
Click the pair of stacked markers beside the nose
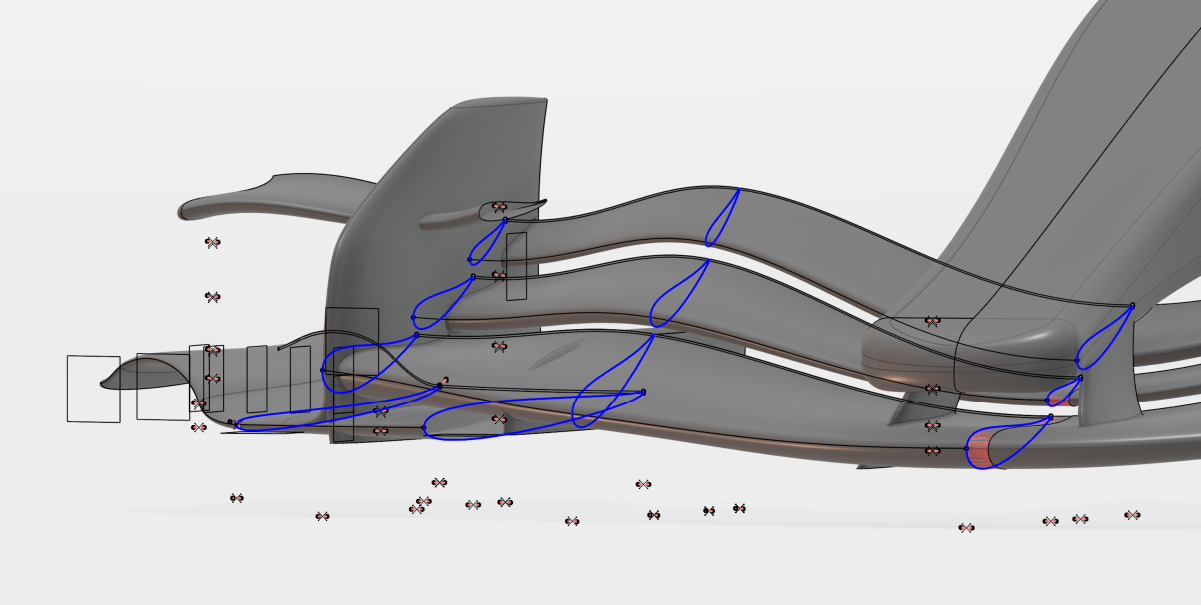(212, 363)
